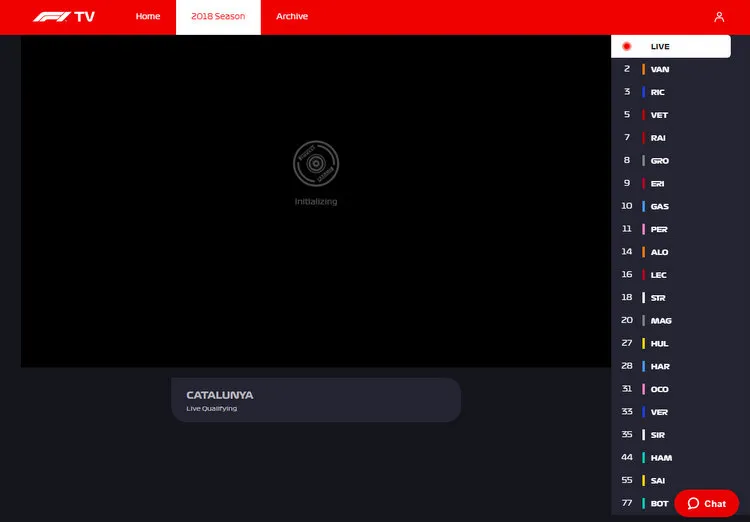Select MAG onboard camera, number 20
Viewport: 750px width, 522px height.
point(671,321)
